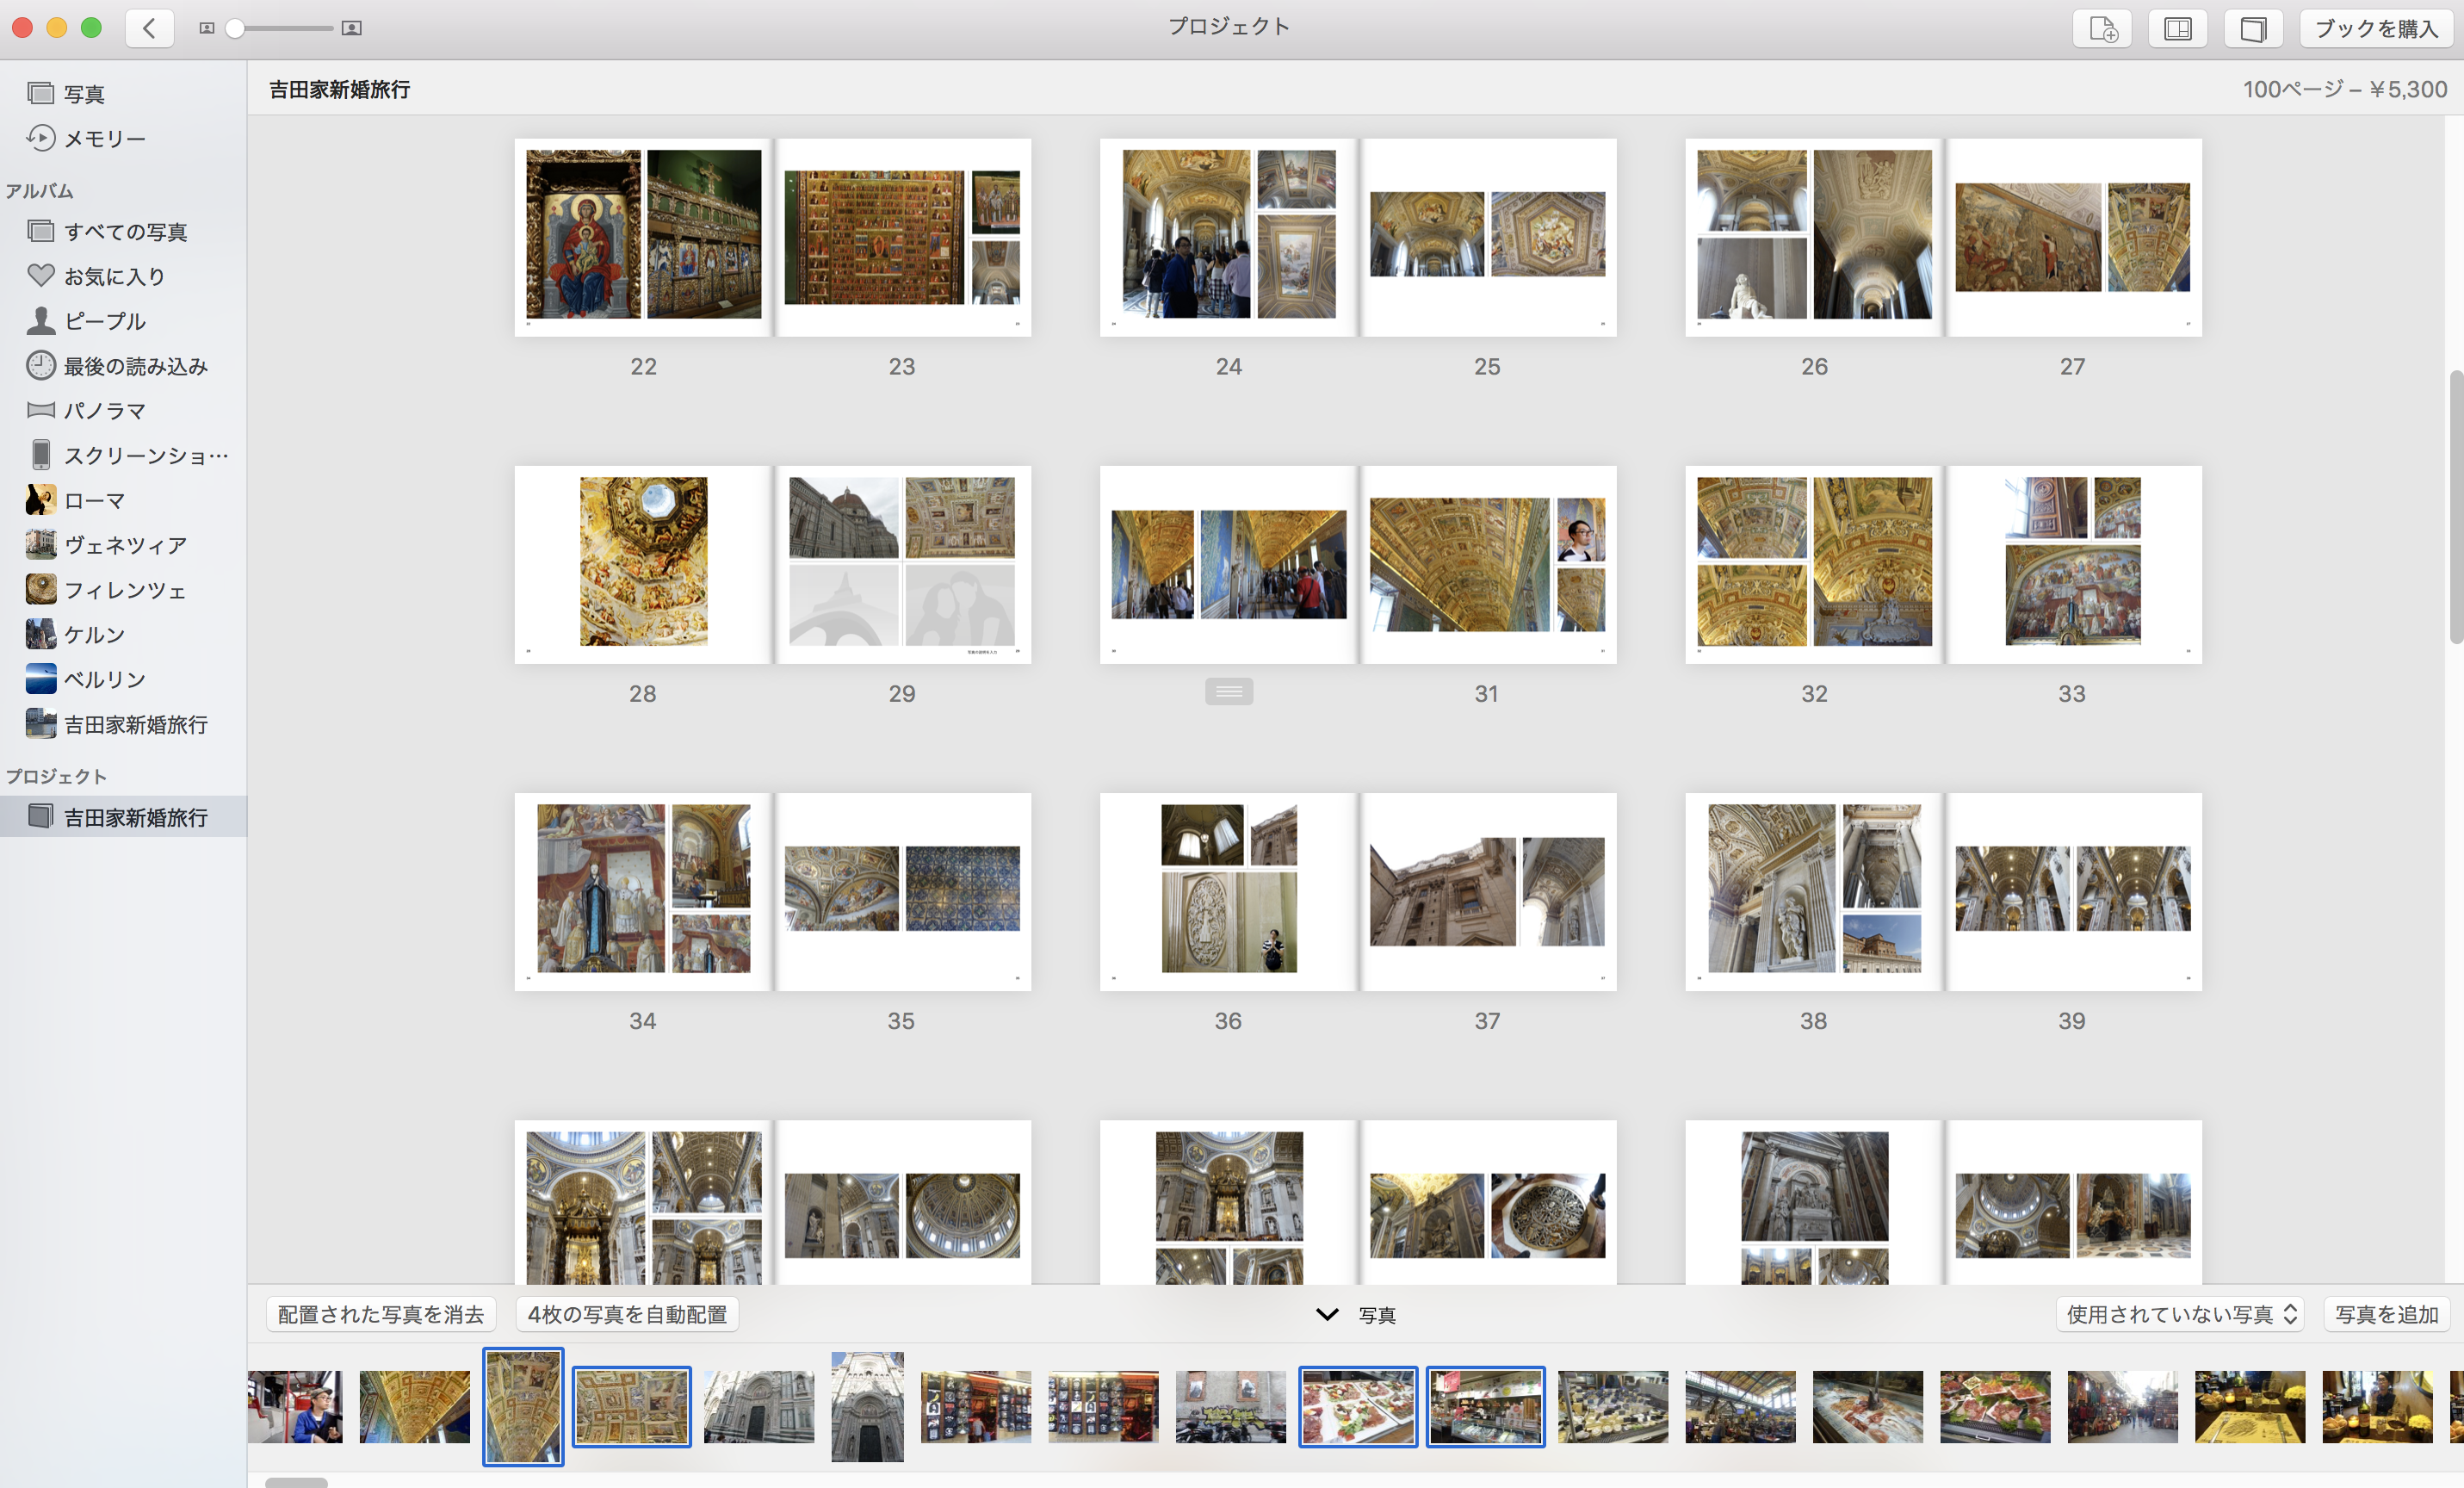Open the フィレンツェ album thumbnail icon
Image resolution: width=2464 pixels, height=1488 pixels.
pos(41,589)
